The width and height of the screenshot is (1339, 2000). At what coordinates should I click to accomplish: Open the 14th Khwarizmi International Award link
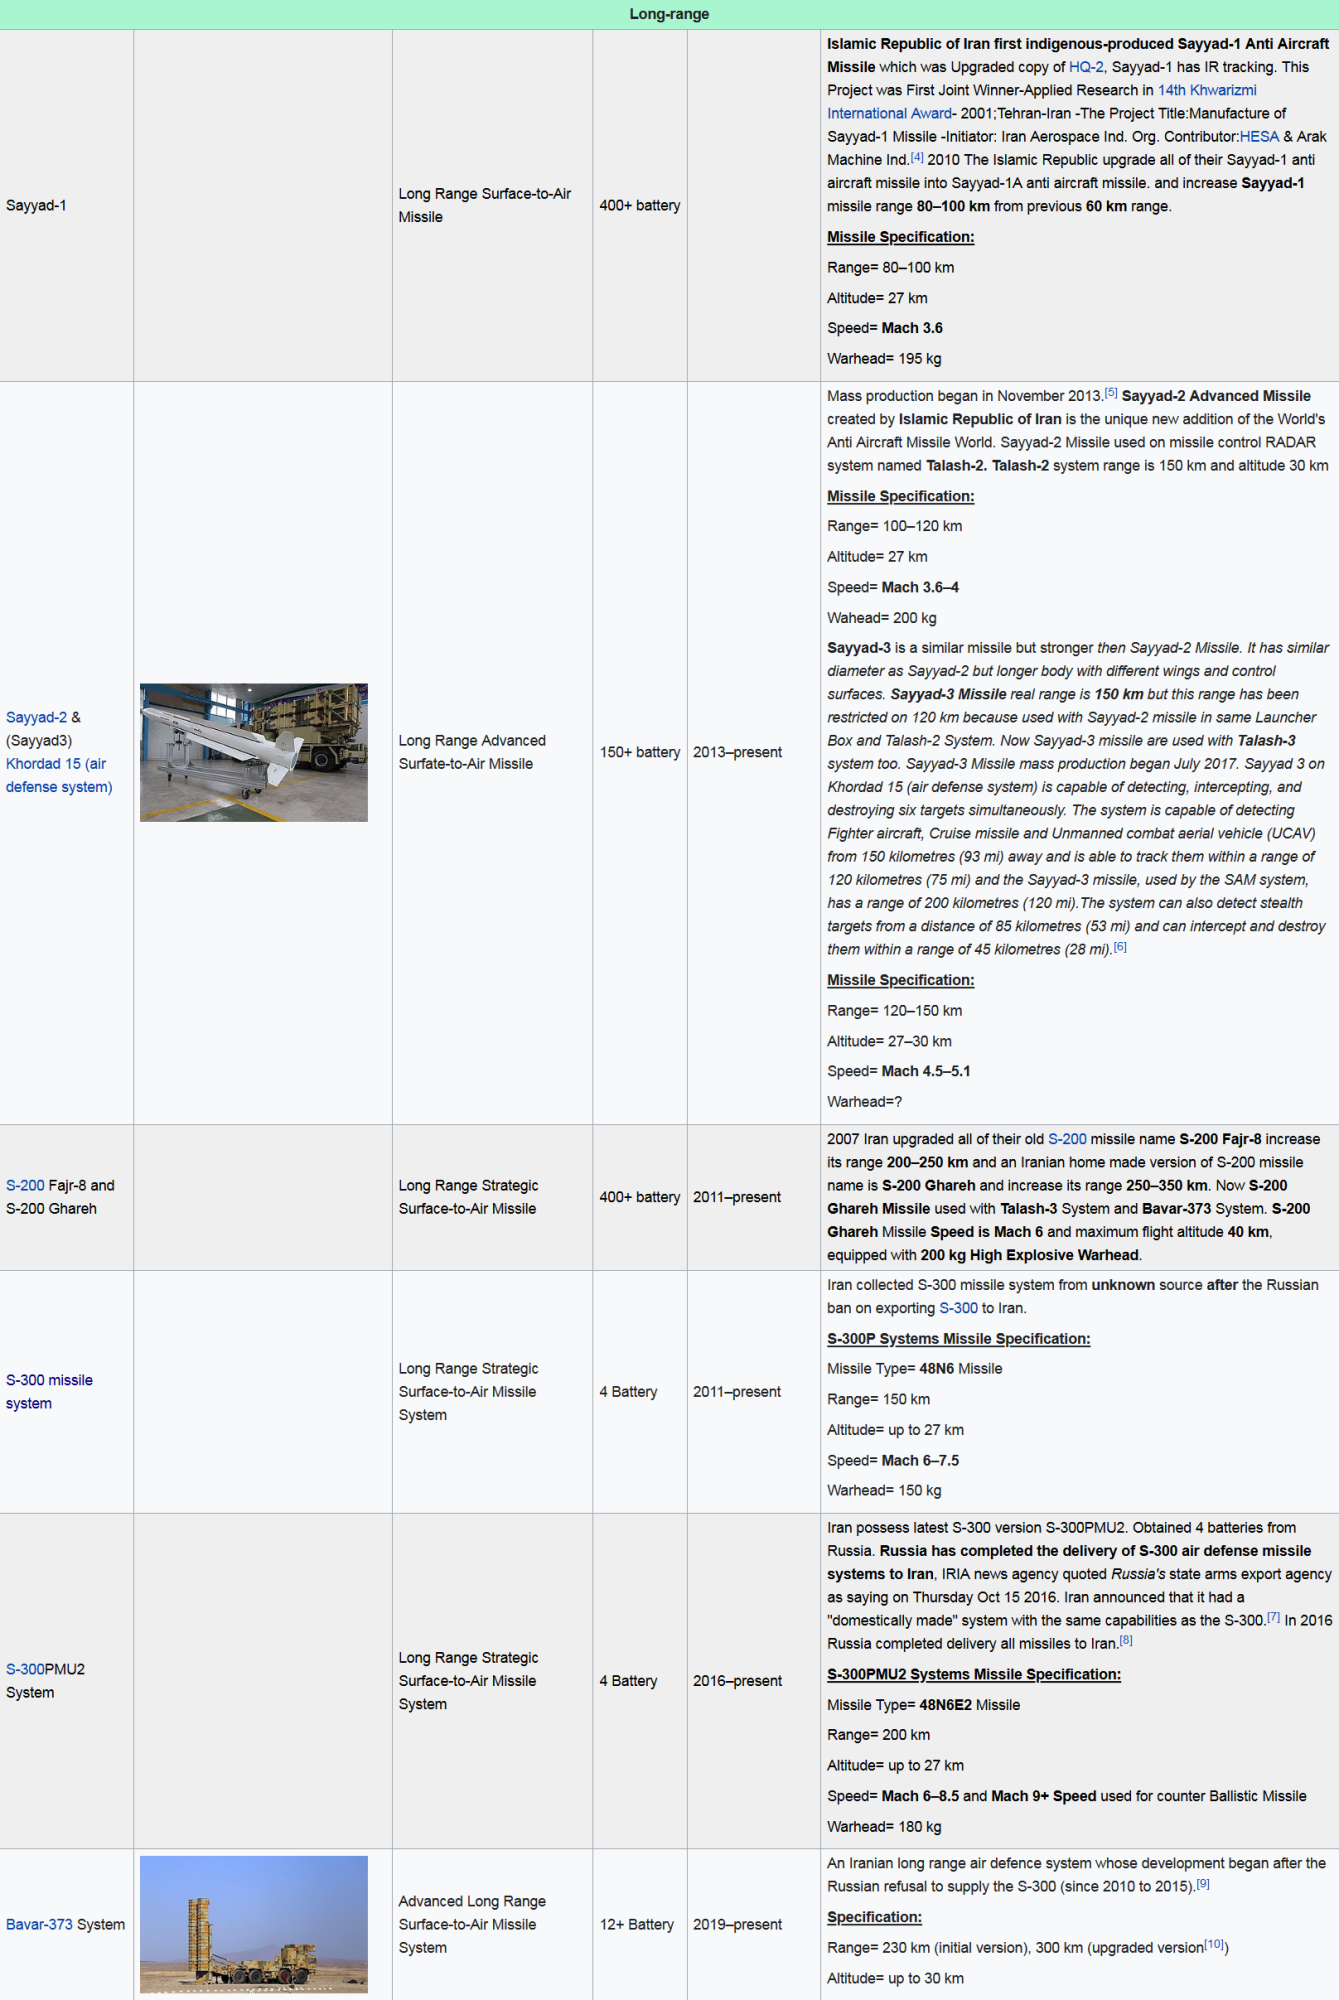point(1207,90)
